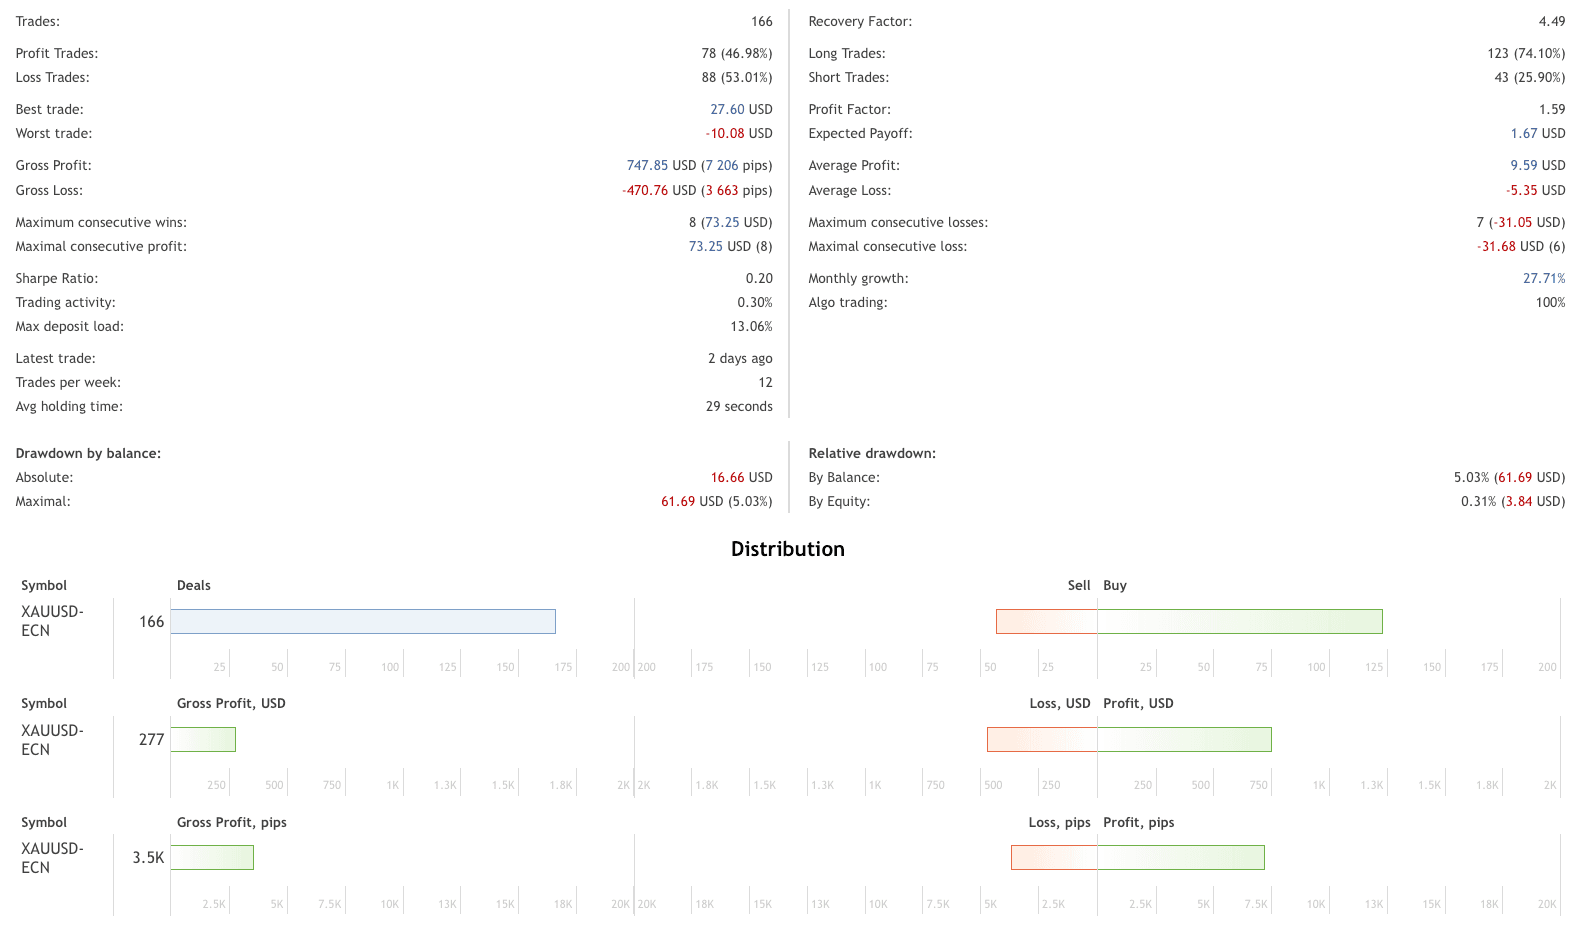Click the Loss USD red bar
The width and height of the screenshot is (1583, 928).
click(x=1042, y=739)
